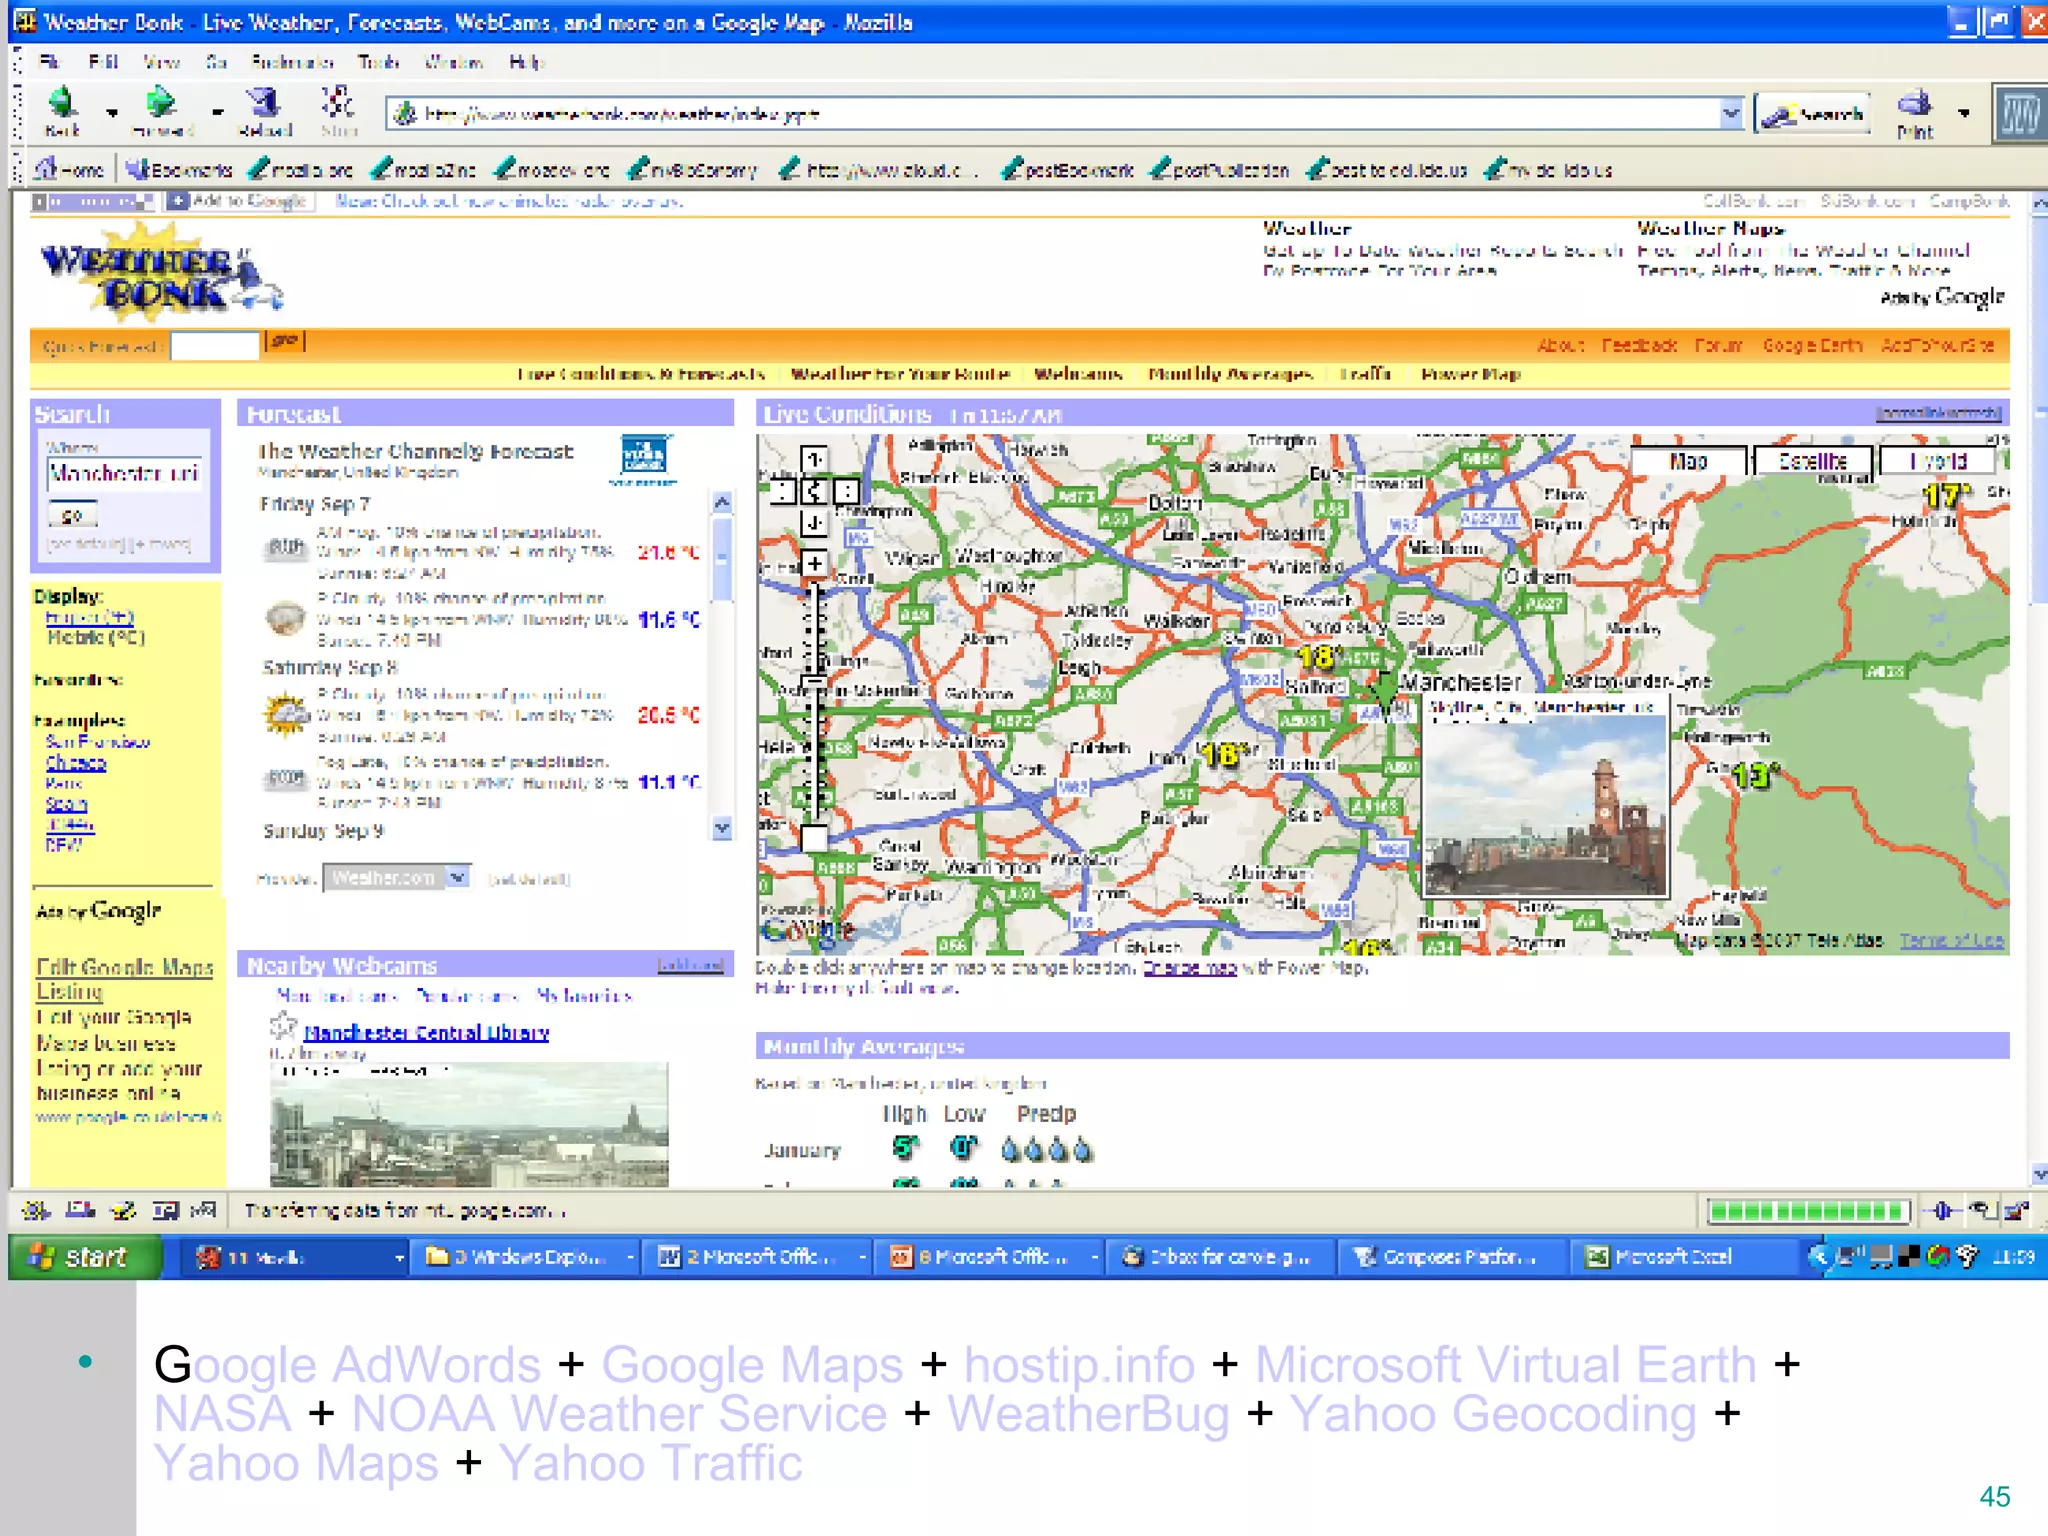Click the online/offline plug icon in status bar
This screenshot has width=2048, height=1536.
coord(1942,1211)
